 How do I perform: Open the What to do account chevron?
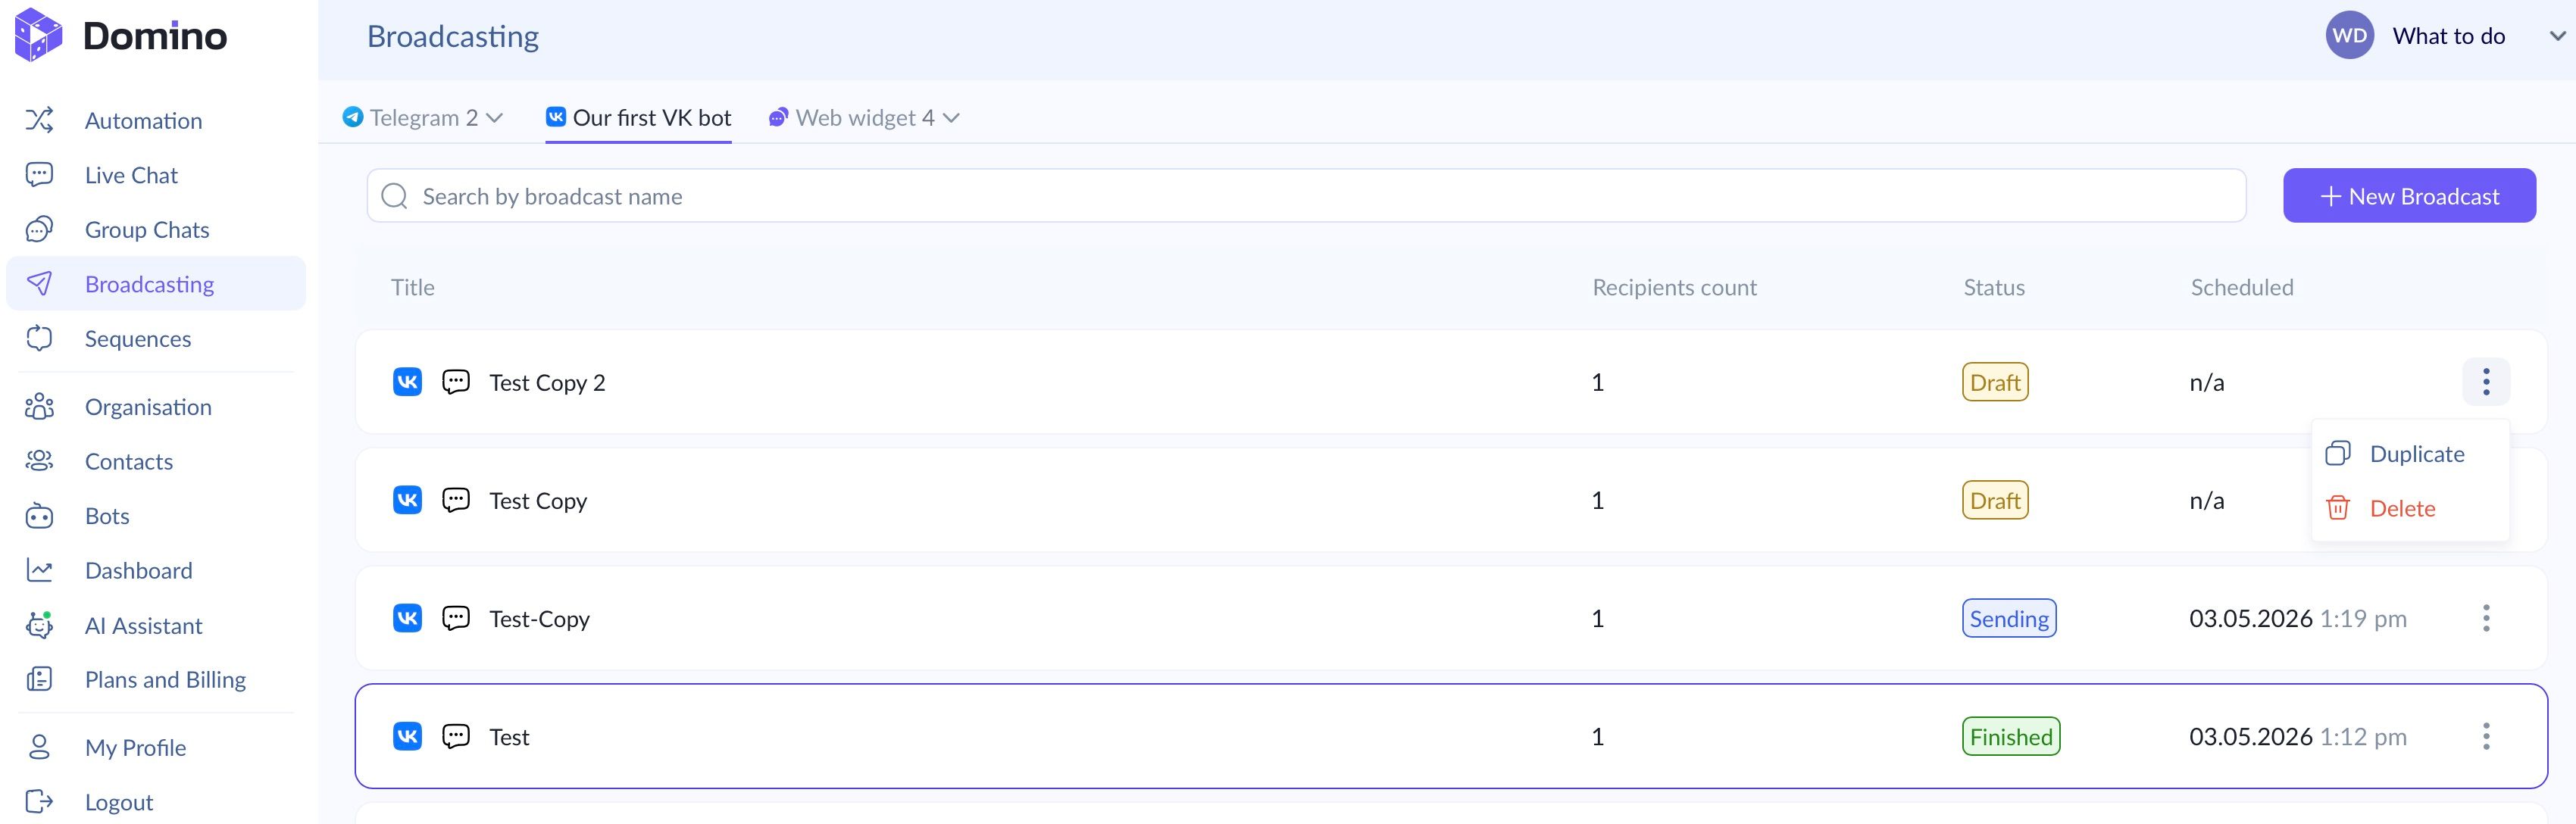click(2557, 36)
